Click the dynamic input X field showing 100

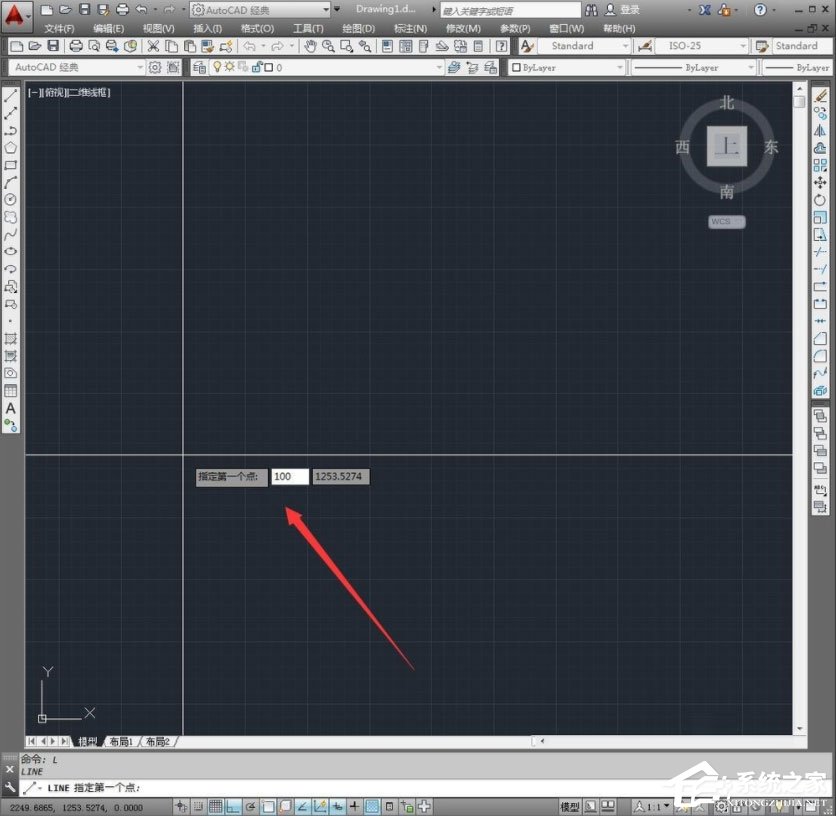pyautogui.click(x=290, y=476)
